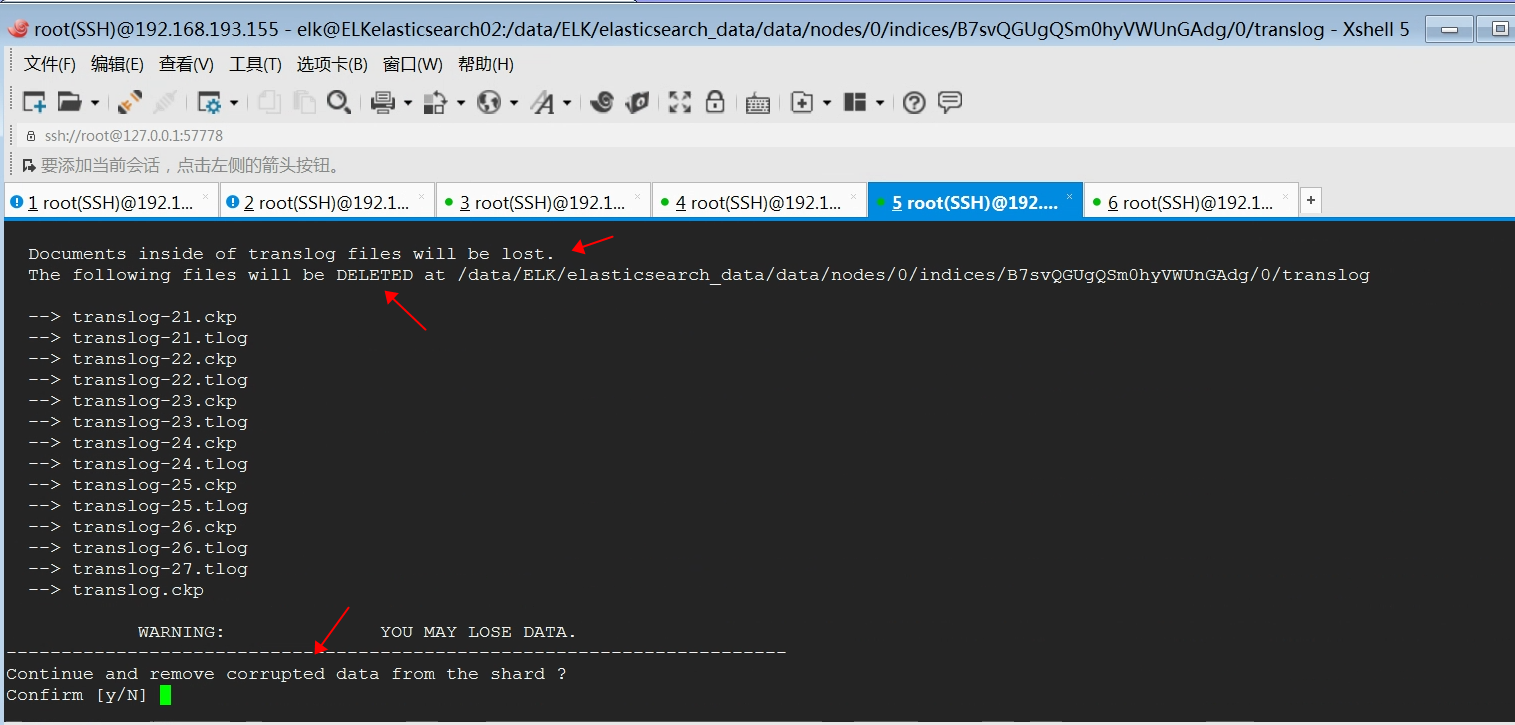Click the lock screen padlock icon

click(715, 102)
